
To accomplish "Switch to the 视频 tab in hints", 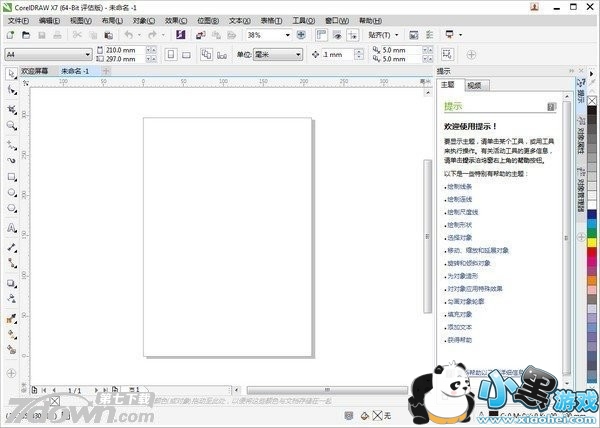I will [473, 86].
